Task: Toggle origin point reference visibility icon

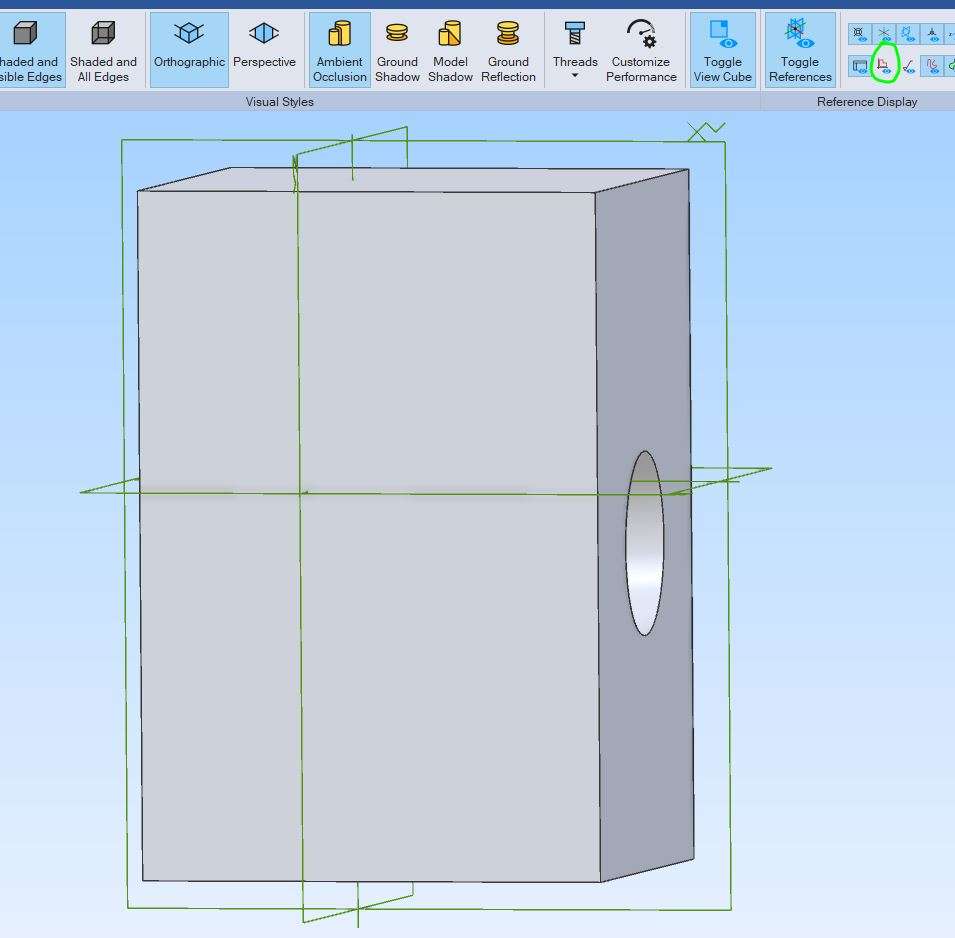Action: [859, 34]
